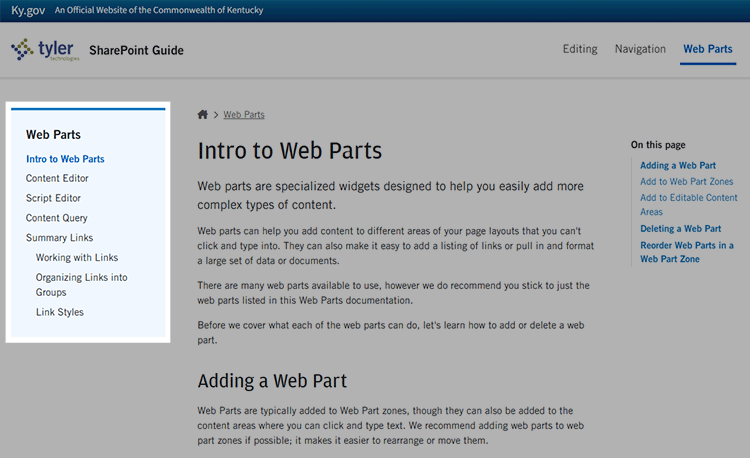Open the Ky.gov link in top banner
This screenshot has width=750, height=458.
coord(28,11)
